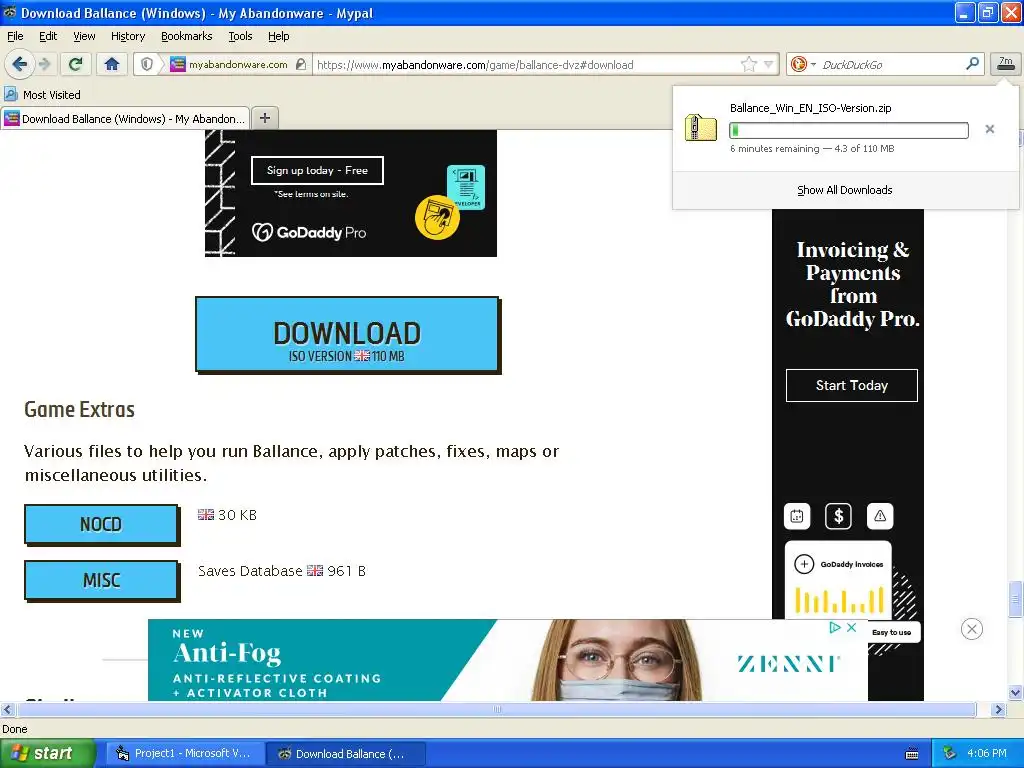Click the Most Visited bookmark icon
This screenshot has width=1024, height=768.
[x=10, y=95]
